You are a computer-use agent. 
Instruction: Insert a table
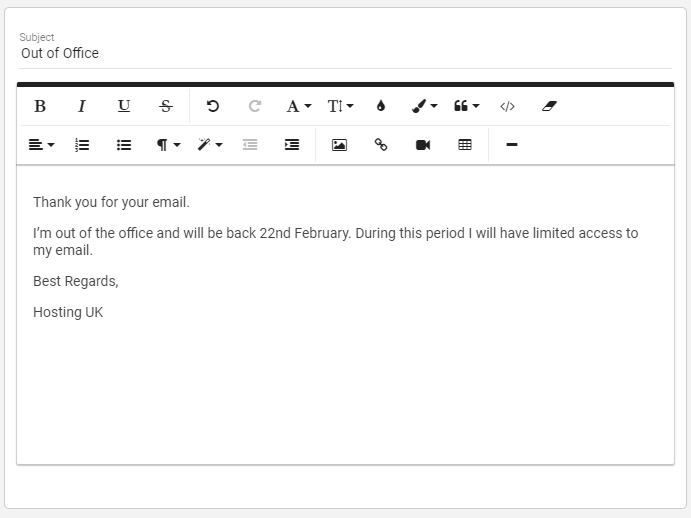[x=465, y=145]
